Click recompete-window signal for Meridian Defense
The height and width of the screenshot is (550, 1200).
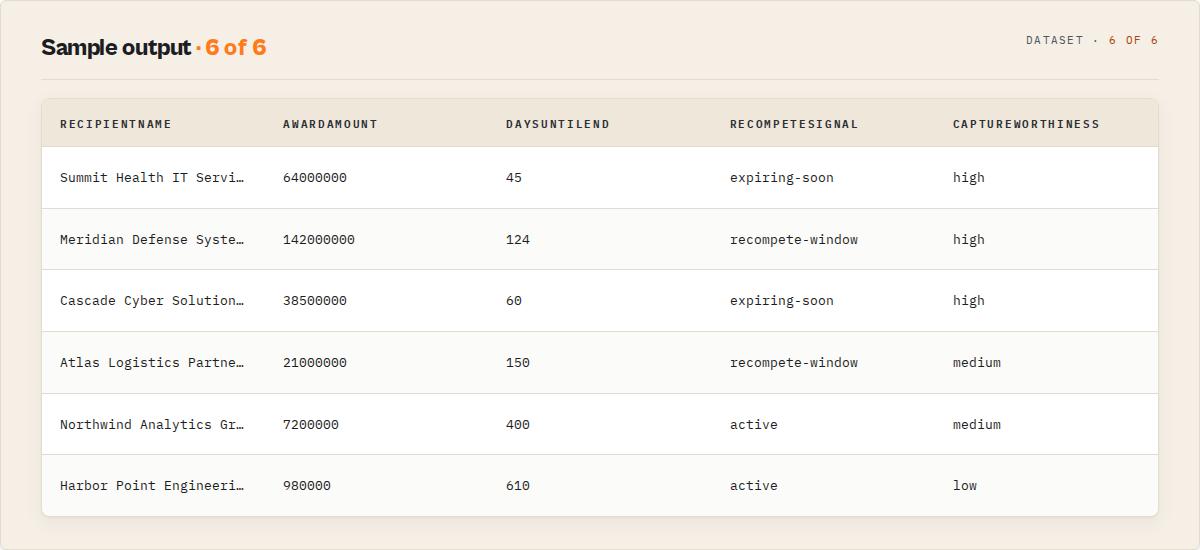794,240
